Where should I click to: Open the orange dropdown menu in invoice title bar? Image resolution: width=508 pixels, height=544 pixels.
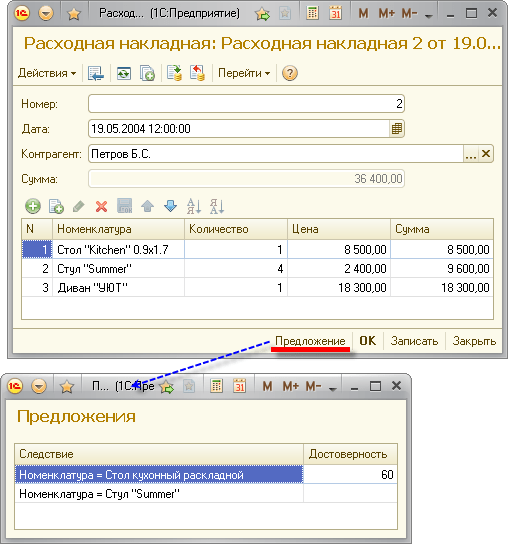[x=46, y=14]
